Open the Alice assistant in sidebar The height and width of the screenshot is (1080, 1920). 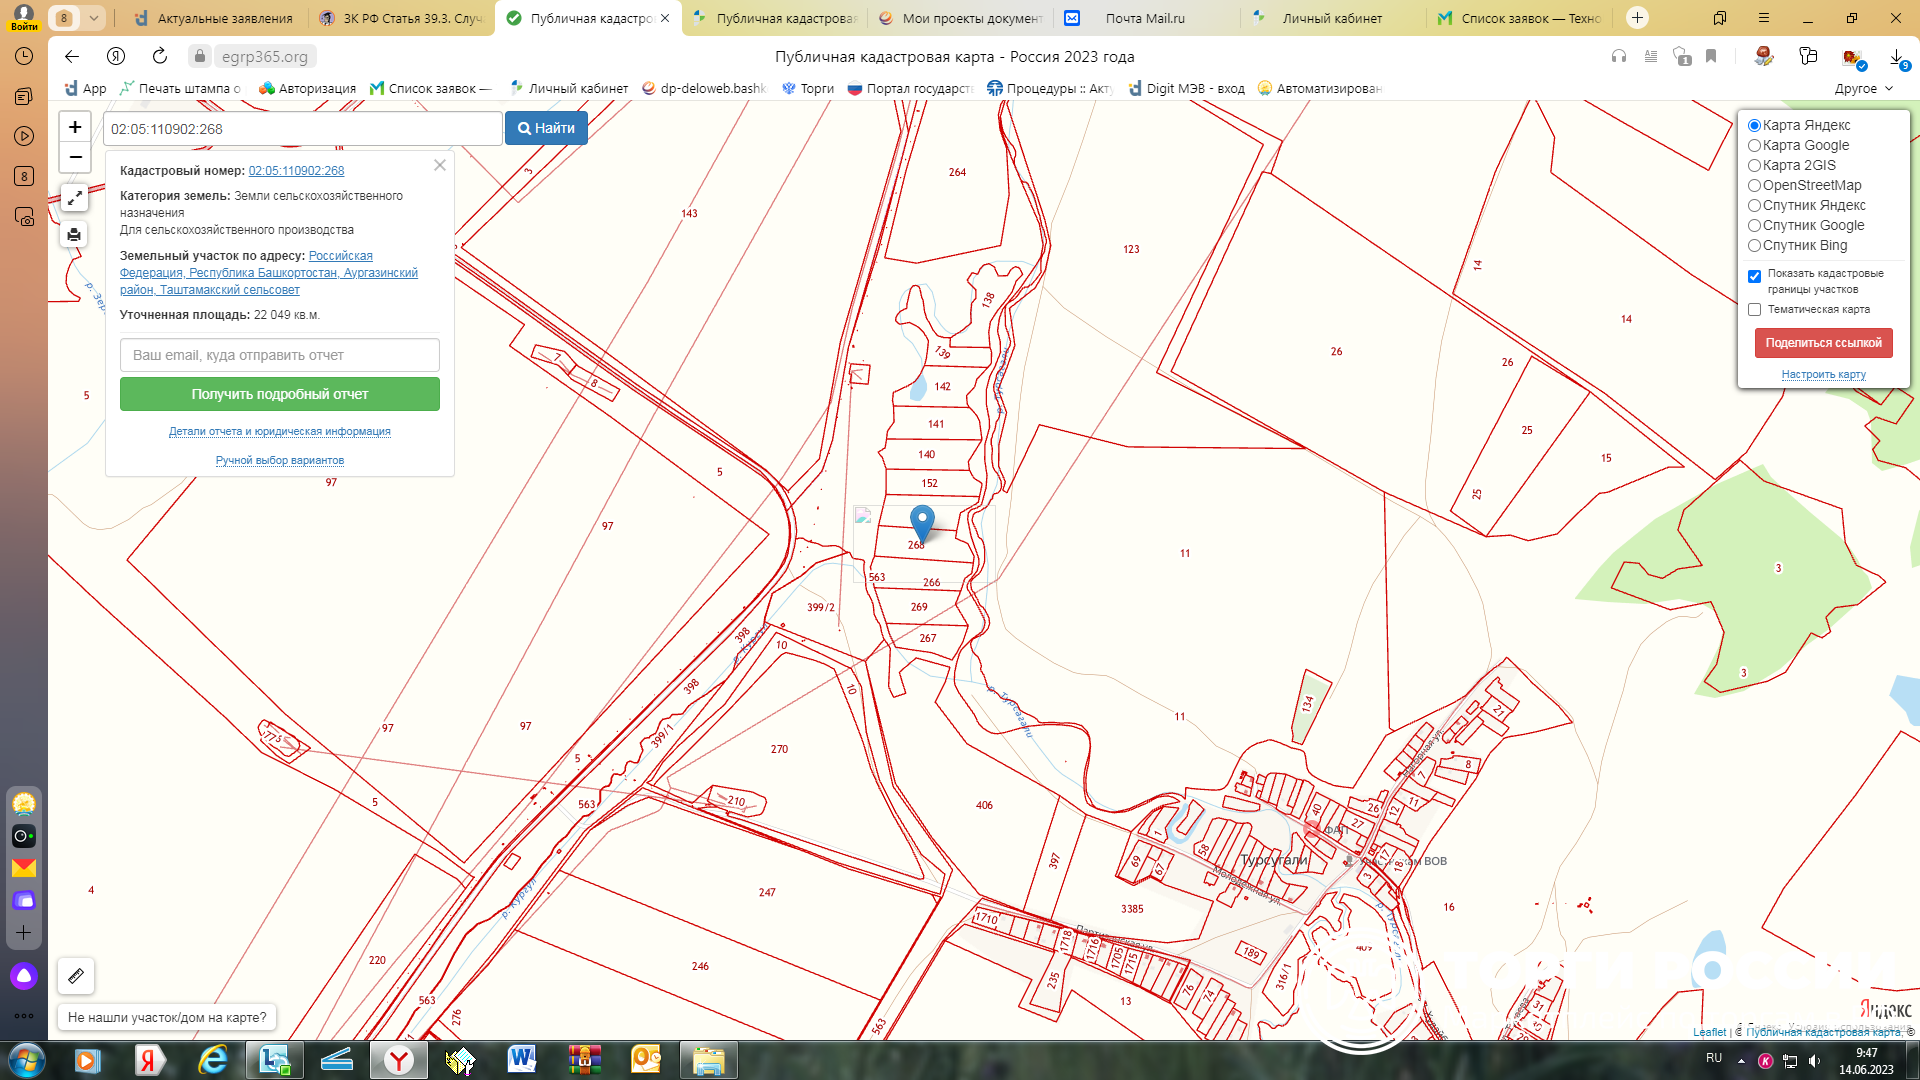click(x=24, y=976)
